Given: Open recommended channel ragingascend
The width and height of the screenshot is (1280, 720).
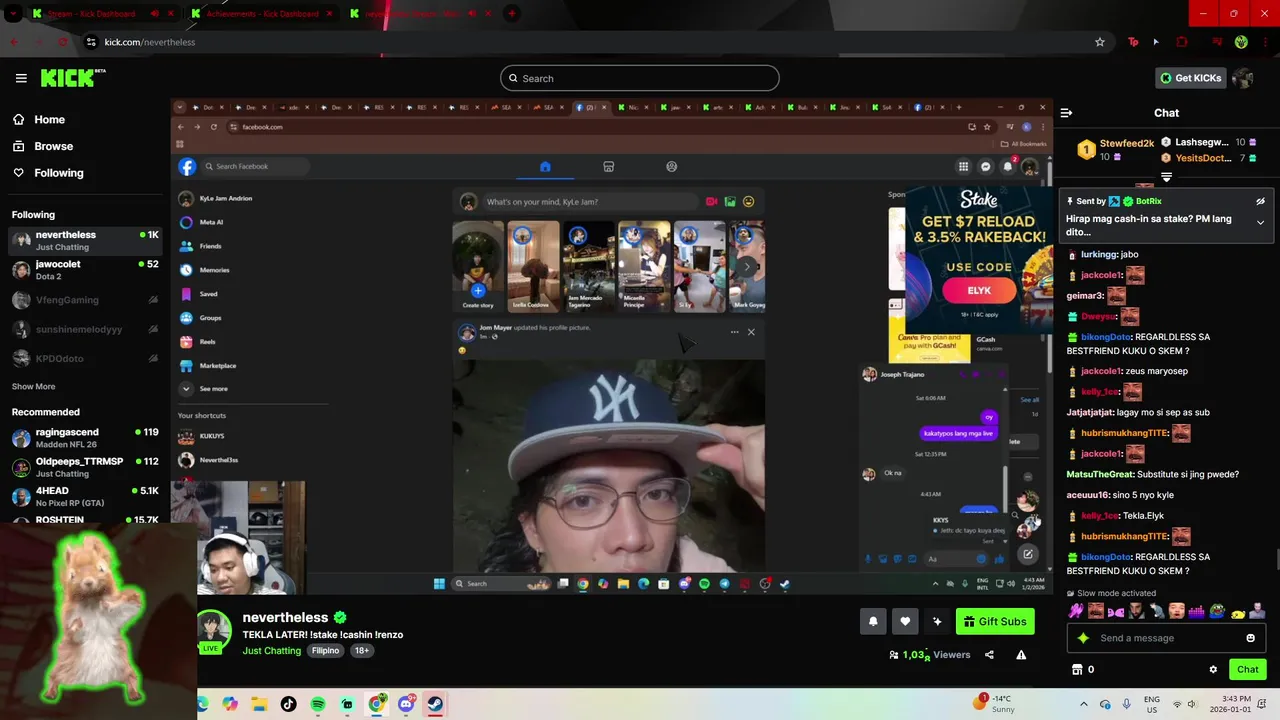Looking at the screenshot, I should [85, 438].
